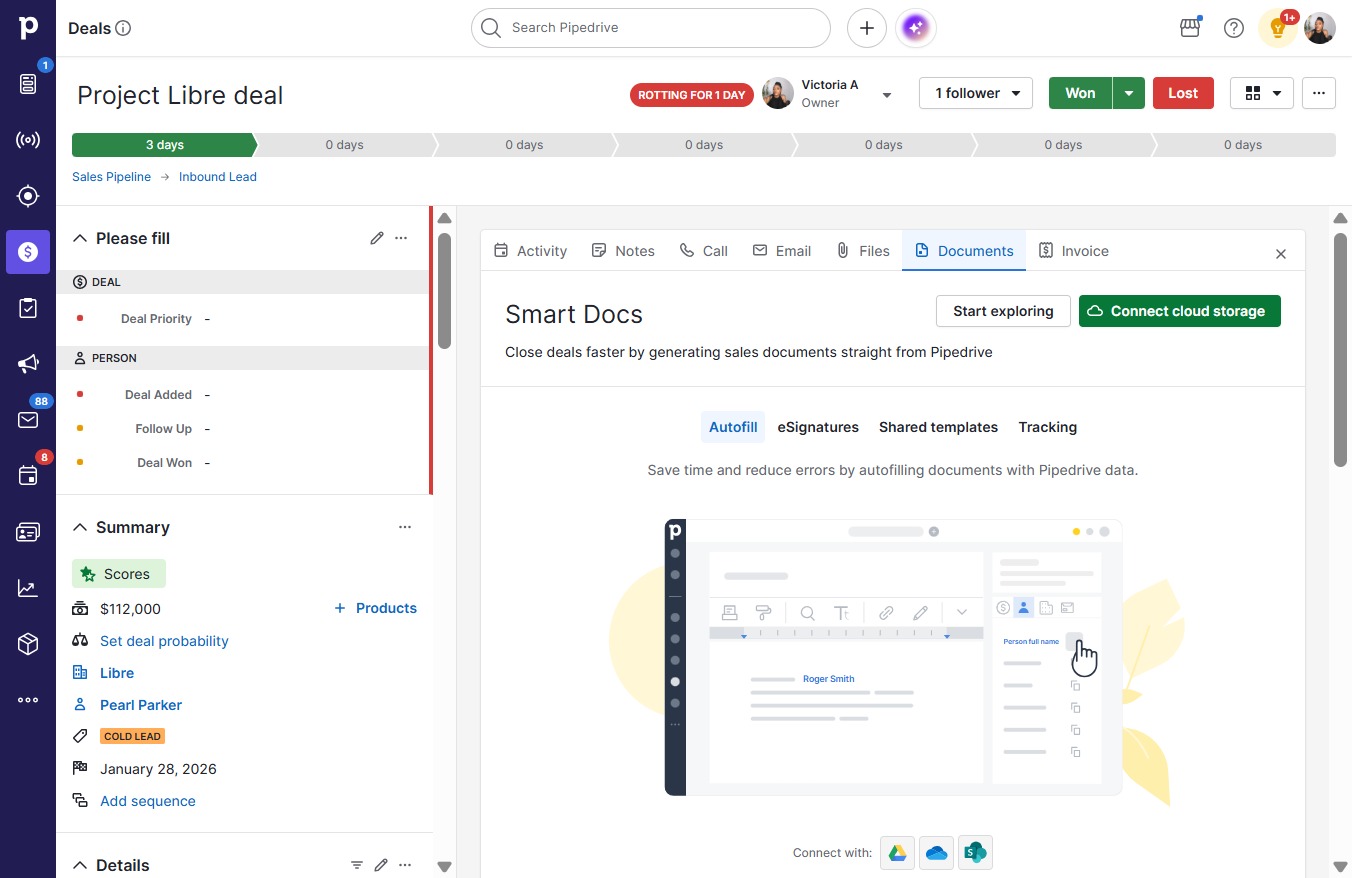
Task: Select the eSignatures feature tab
Action: point(818,427)
